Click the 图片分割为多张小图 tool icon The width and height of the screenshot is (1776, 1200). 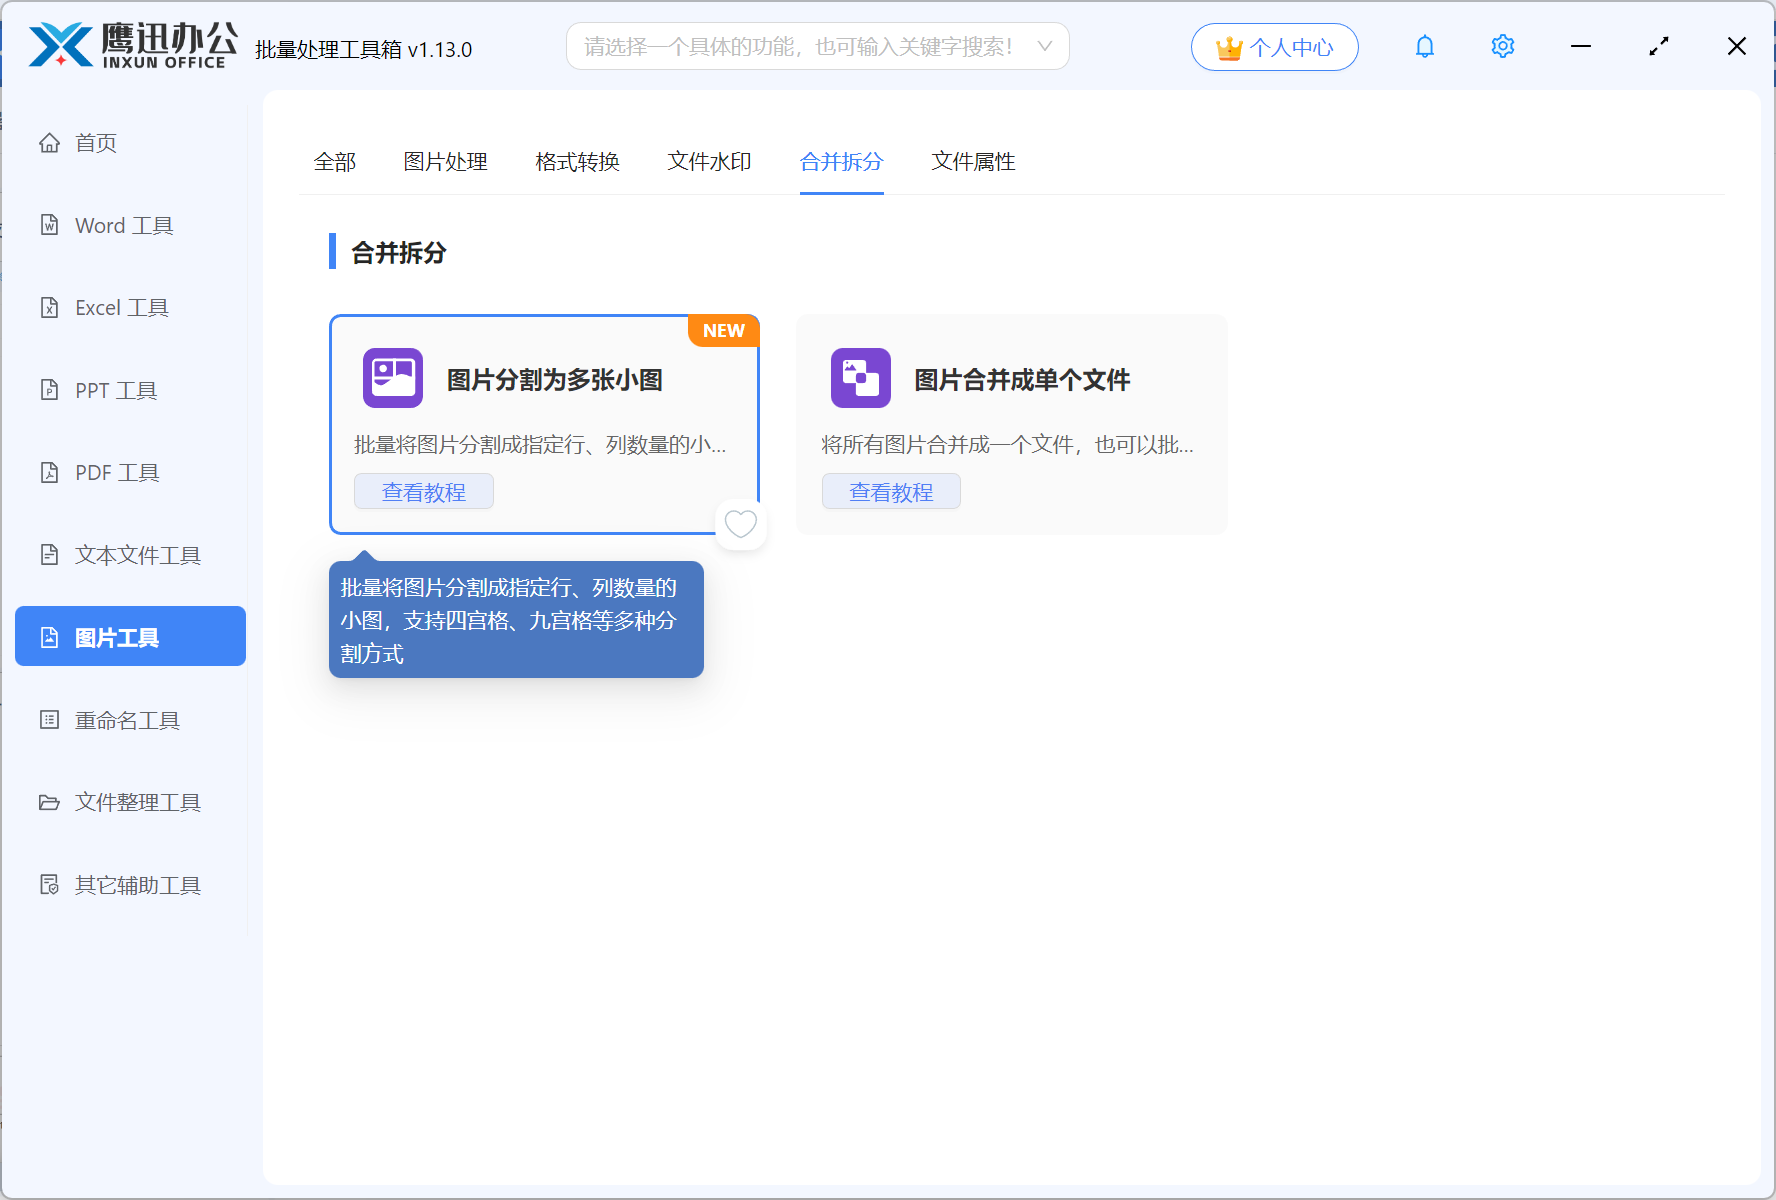(x=392, y=378)
